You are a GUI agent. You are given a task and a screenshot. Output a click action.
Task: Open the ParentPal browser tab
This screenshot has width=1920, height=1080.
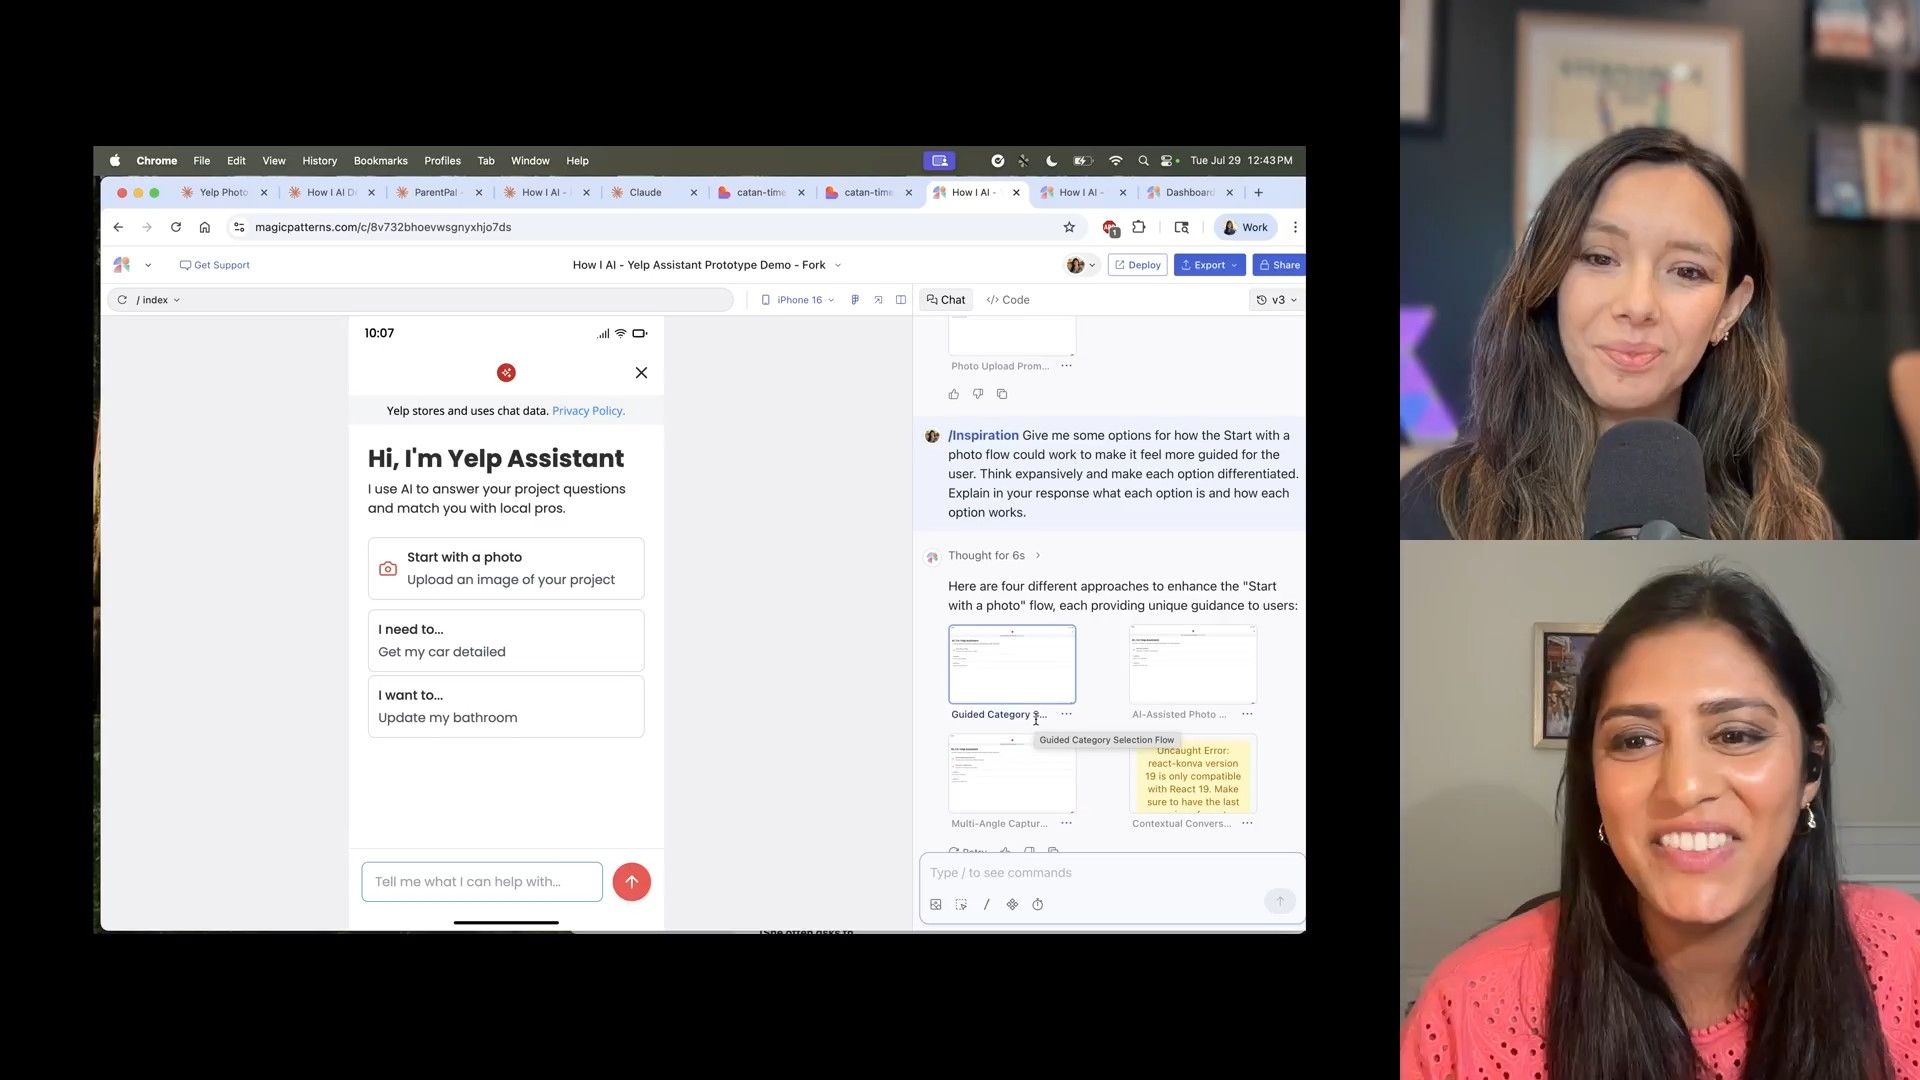pos(436,192)
